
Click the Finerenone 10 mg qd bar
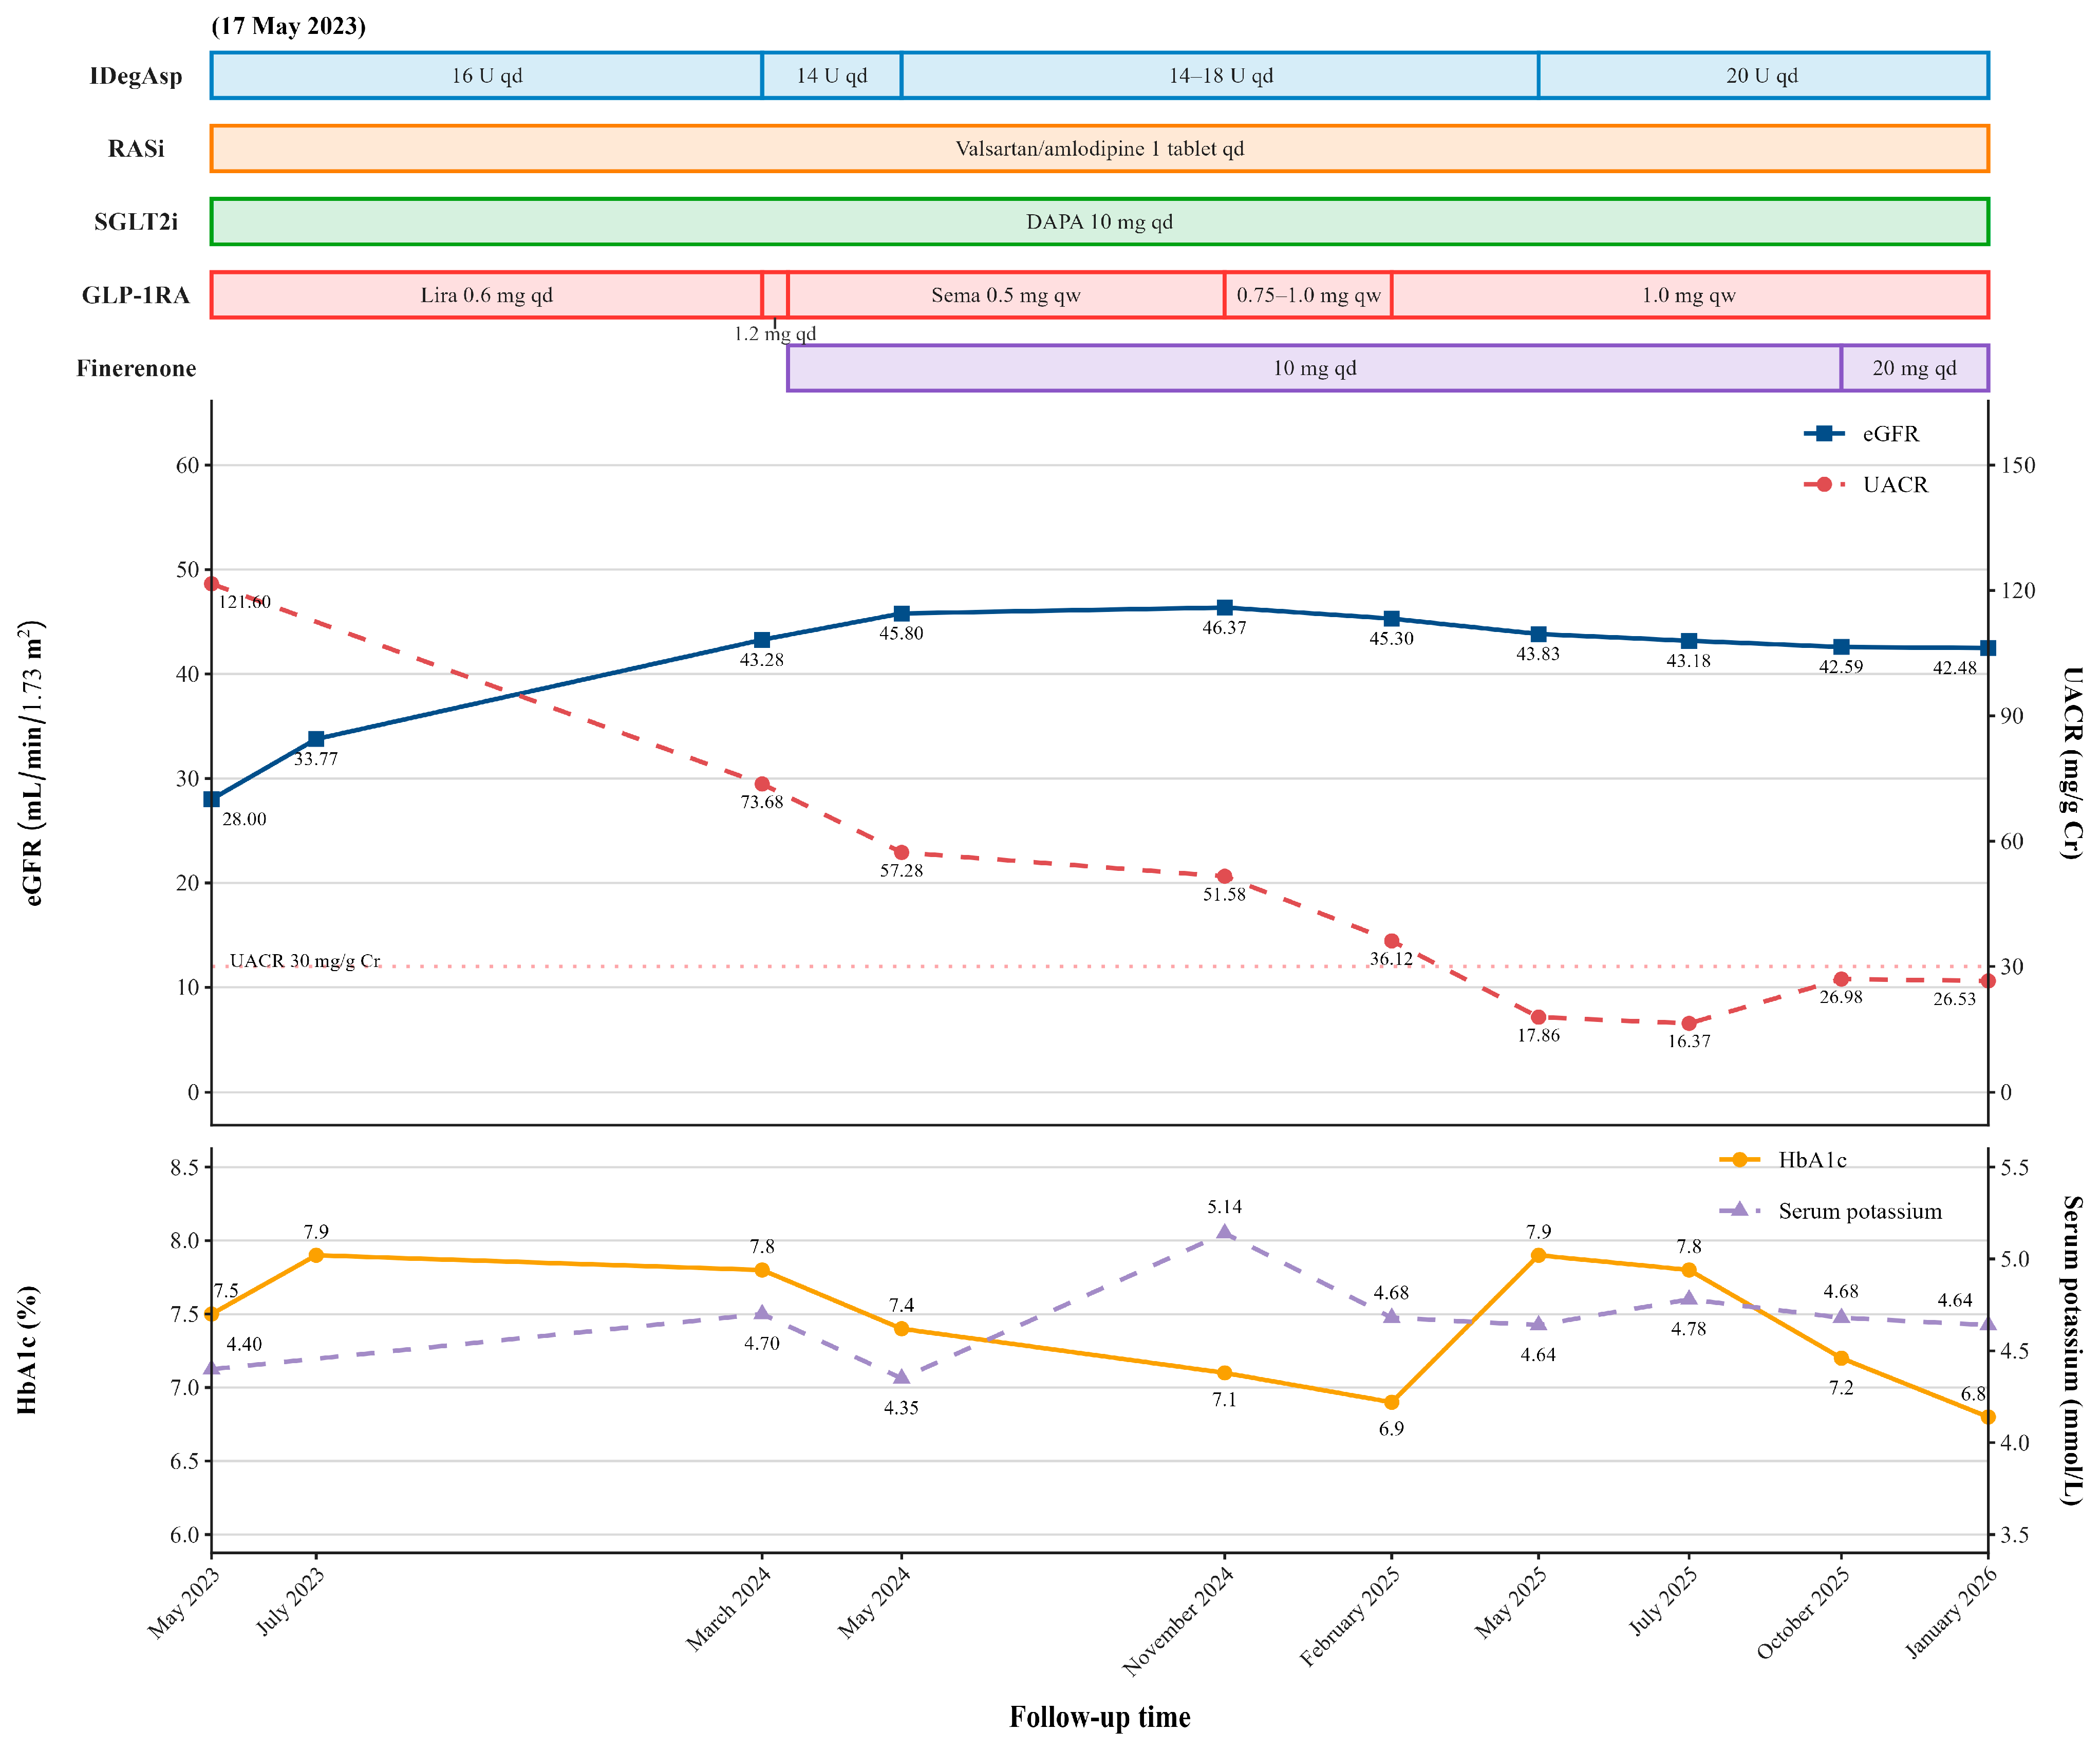[1314, 368]
